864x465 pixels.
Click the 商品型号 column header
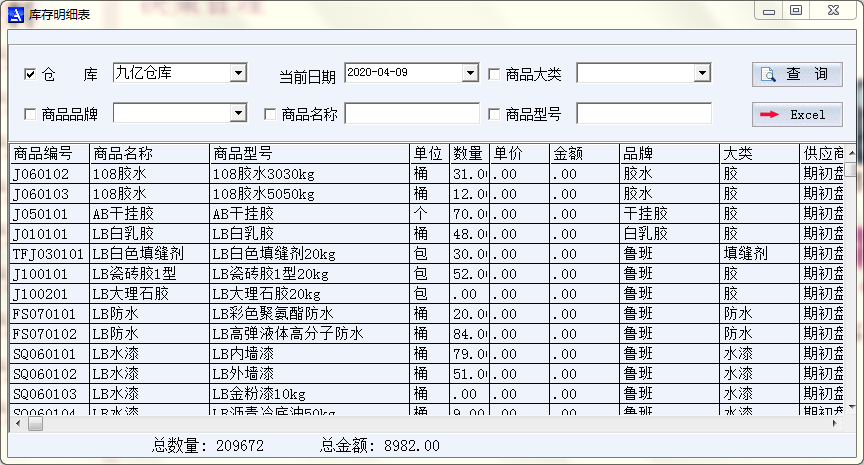310,153
